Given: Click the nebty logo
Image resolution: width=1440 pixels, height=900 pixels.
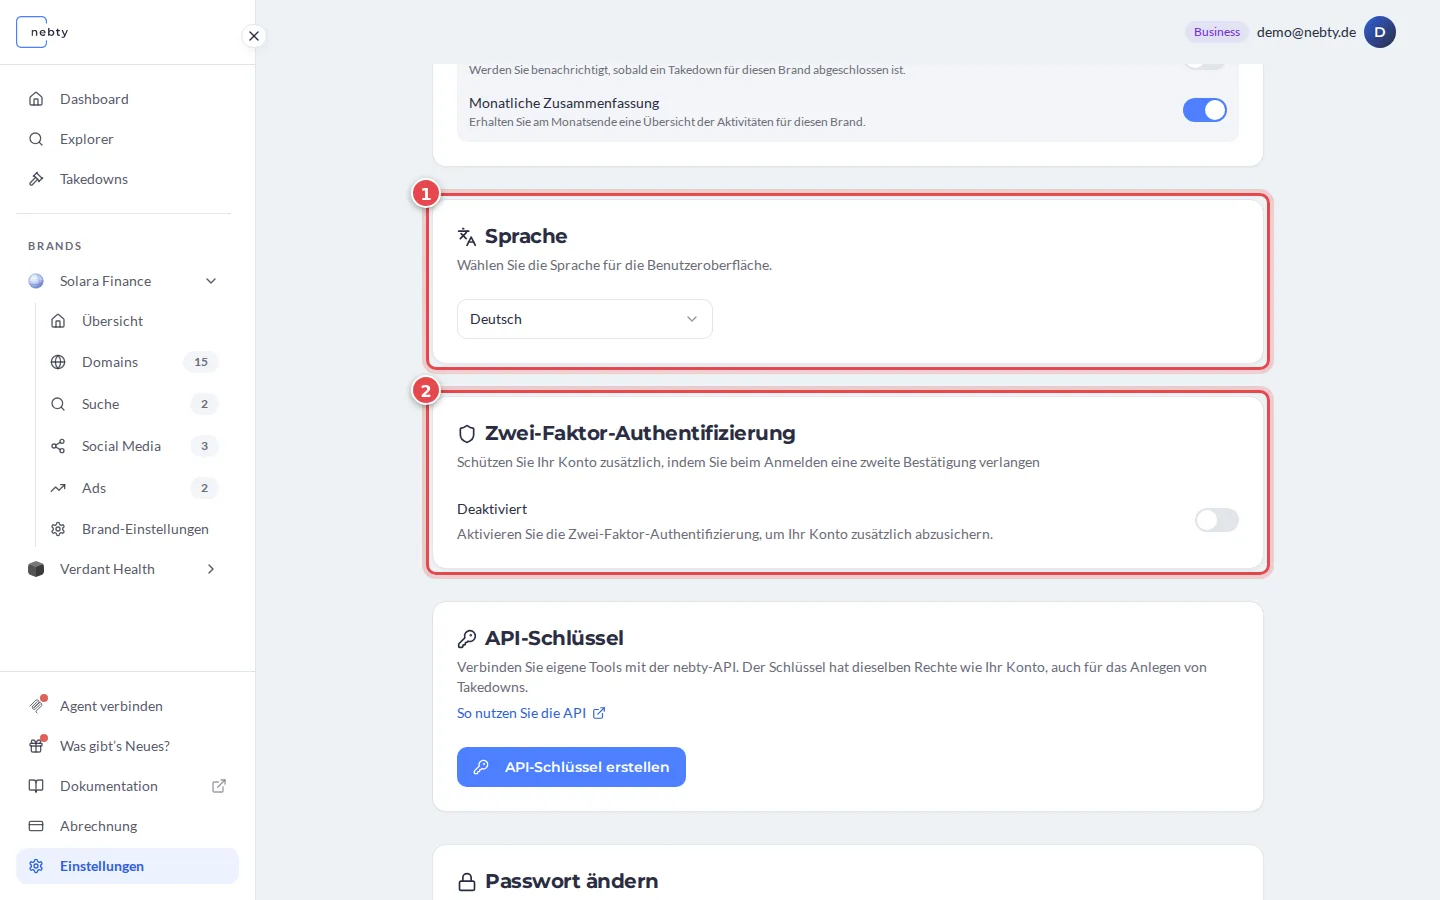Looking at the screenshot, I should point(43,32).
